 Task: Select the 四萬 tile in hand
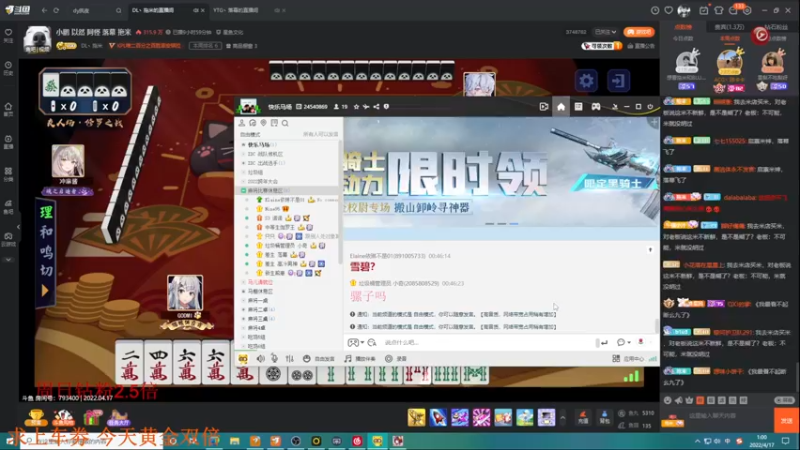click(x=158, y=364)
